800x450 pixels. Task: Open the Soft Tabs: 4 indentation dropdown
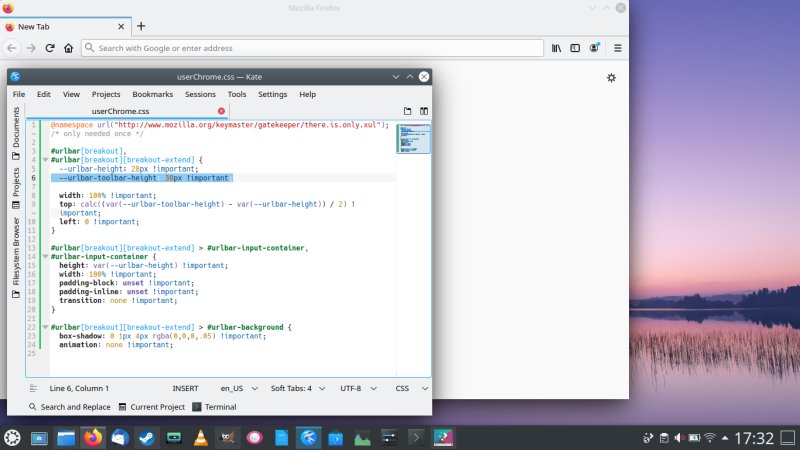[x=296, y=388]
